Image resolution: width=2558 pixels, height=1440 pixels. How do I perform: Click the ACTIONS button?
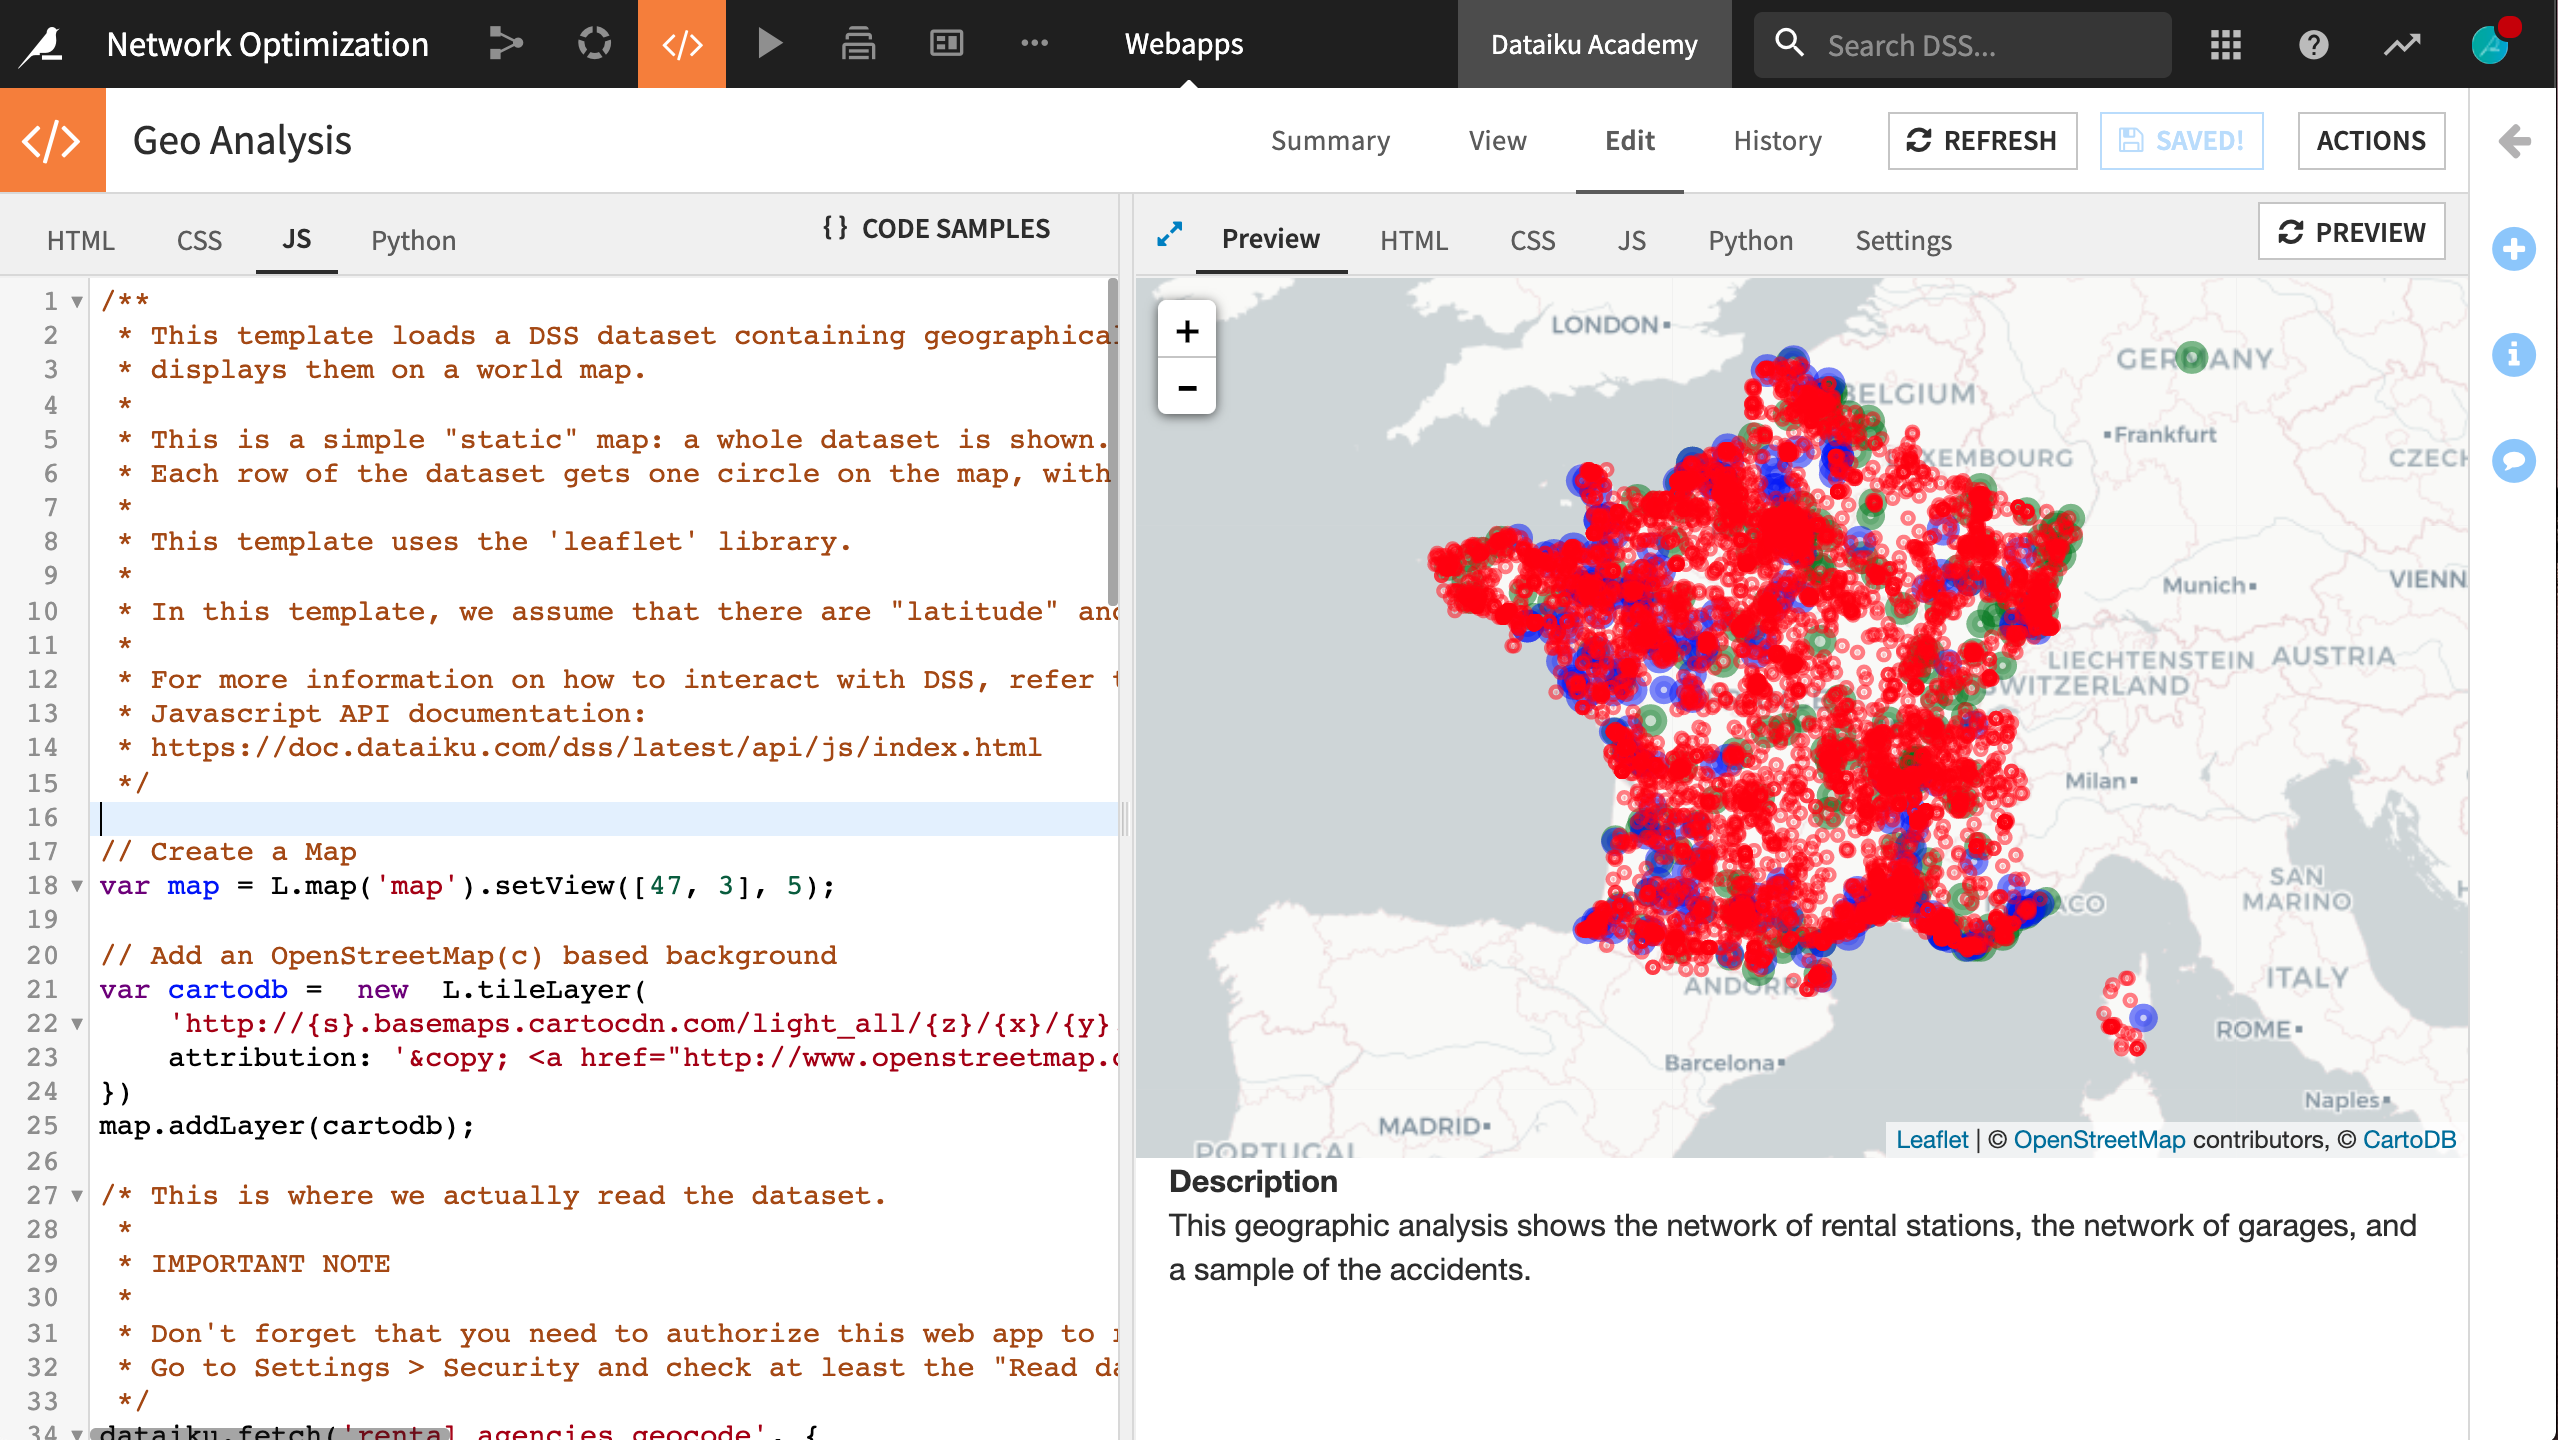point(2370,140)
